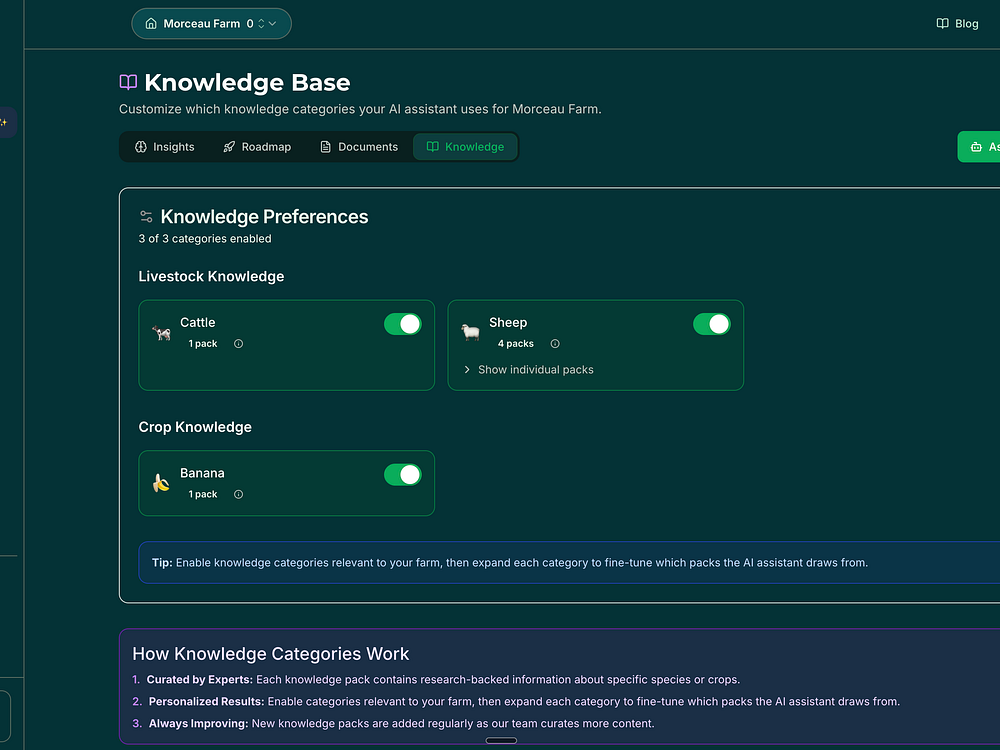Toggle the Banana knowledge switch
The height and width of the screenshot is (750, 1000).
point(402,474)
